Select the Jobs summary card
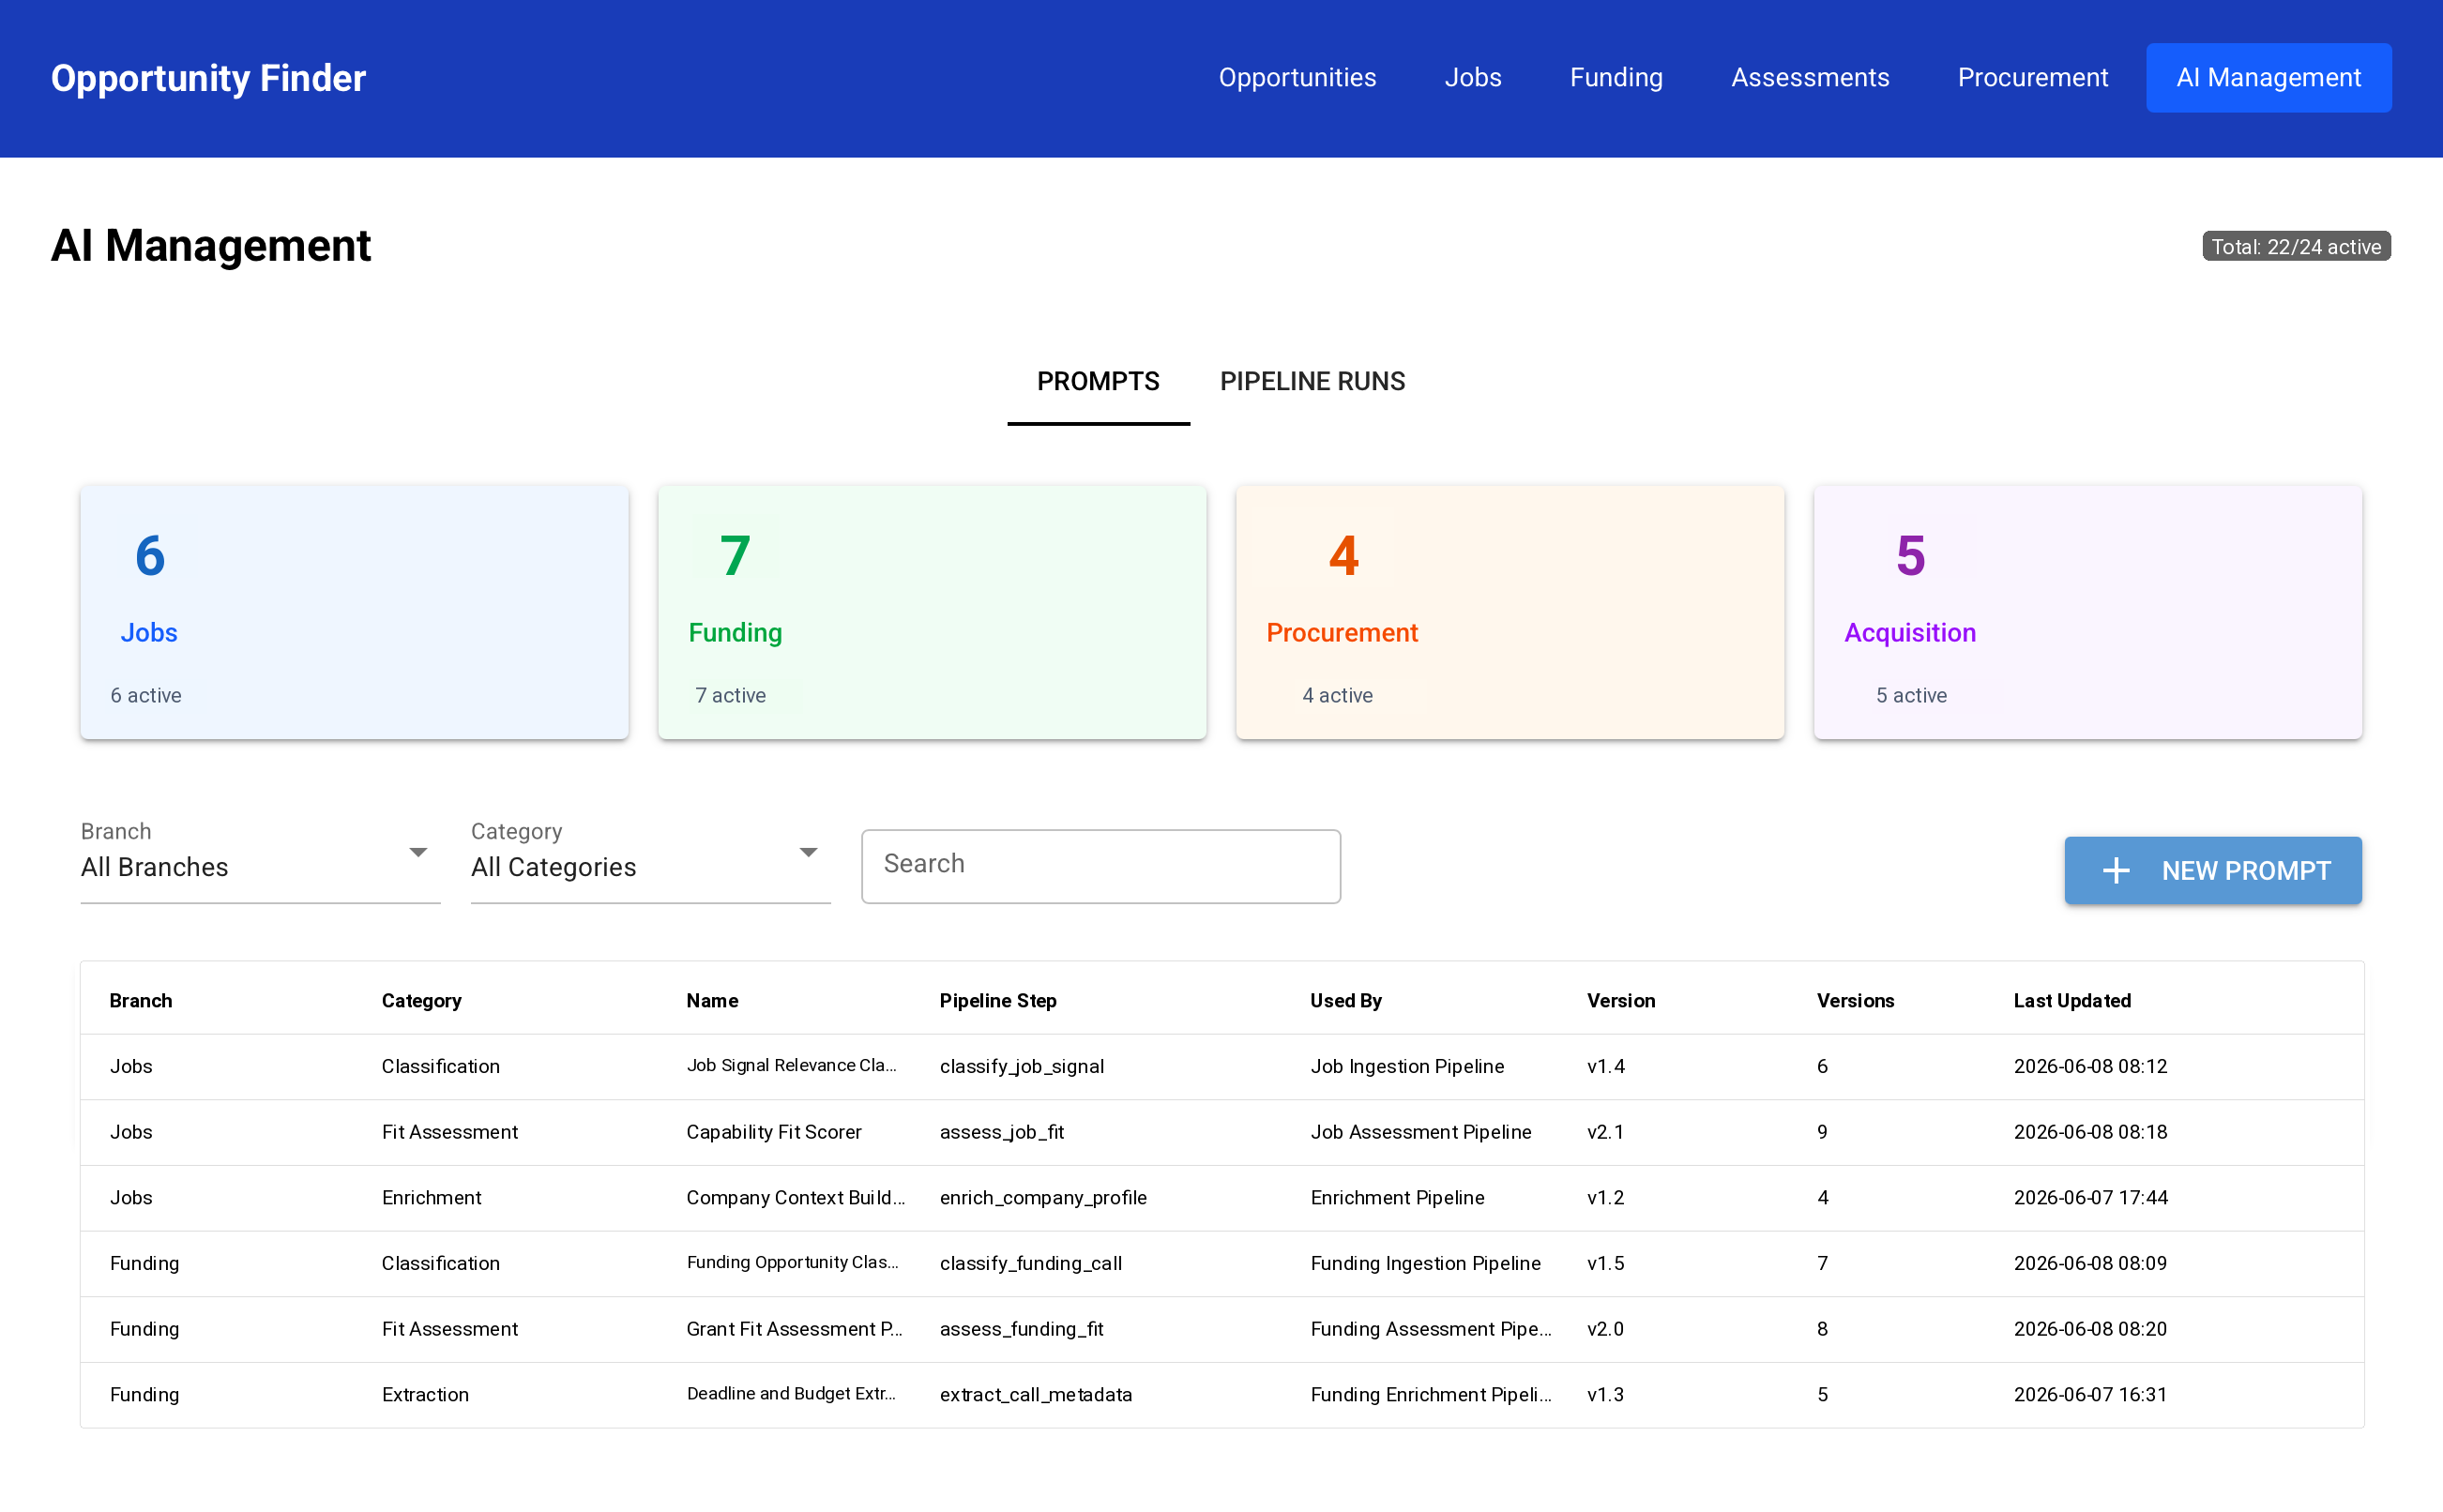 [354, 612]
